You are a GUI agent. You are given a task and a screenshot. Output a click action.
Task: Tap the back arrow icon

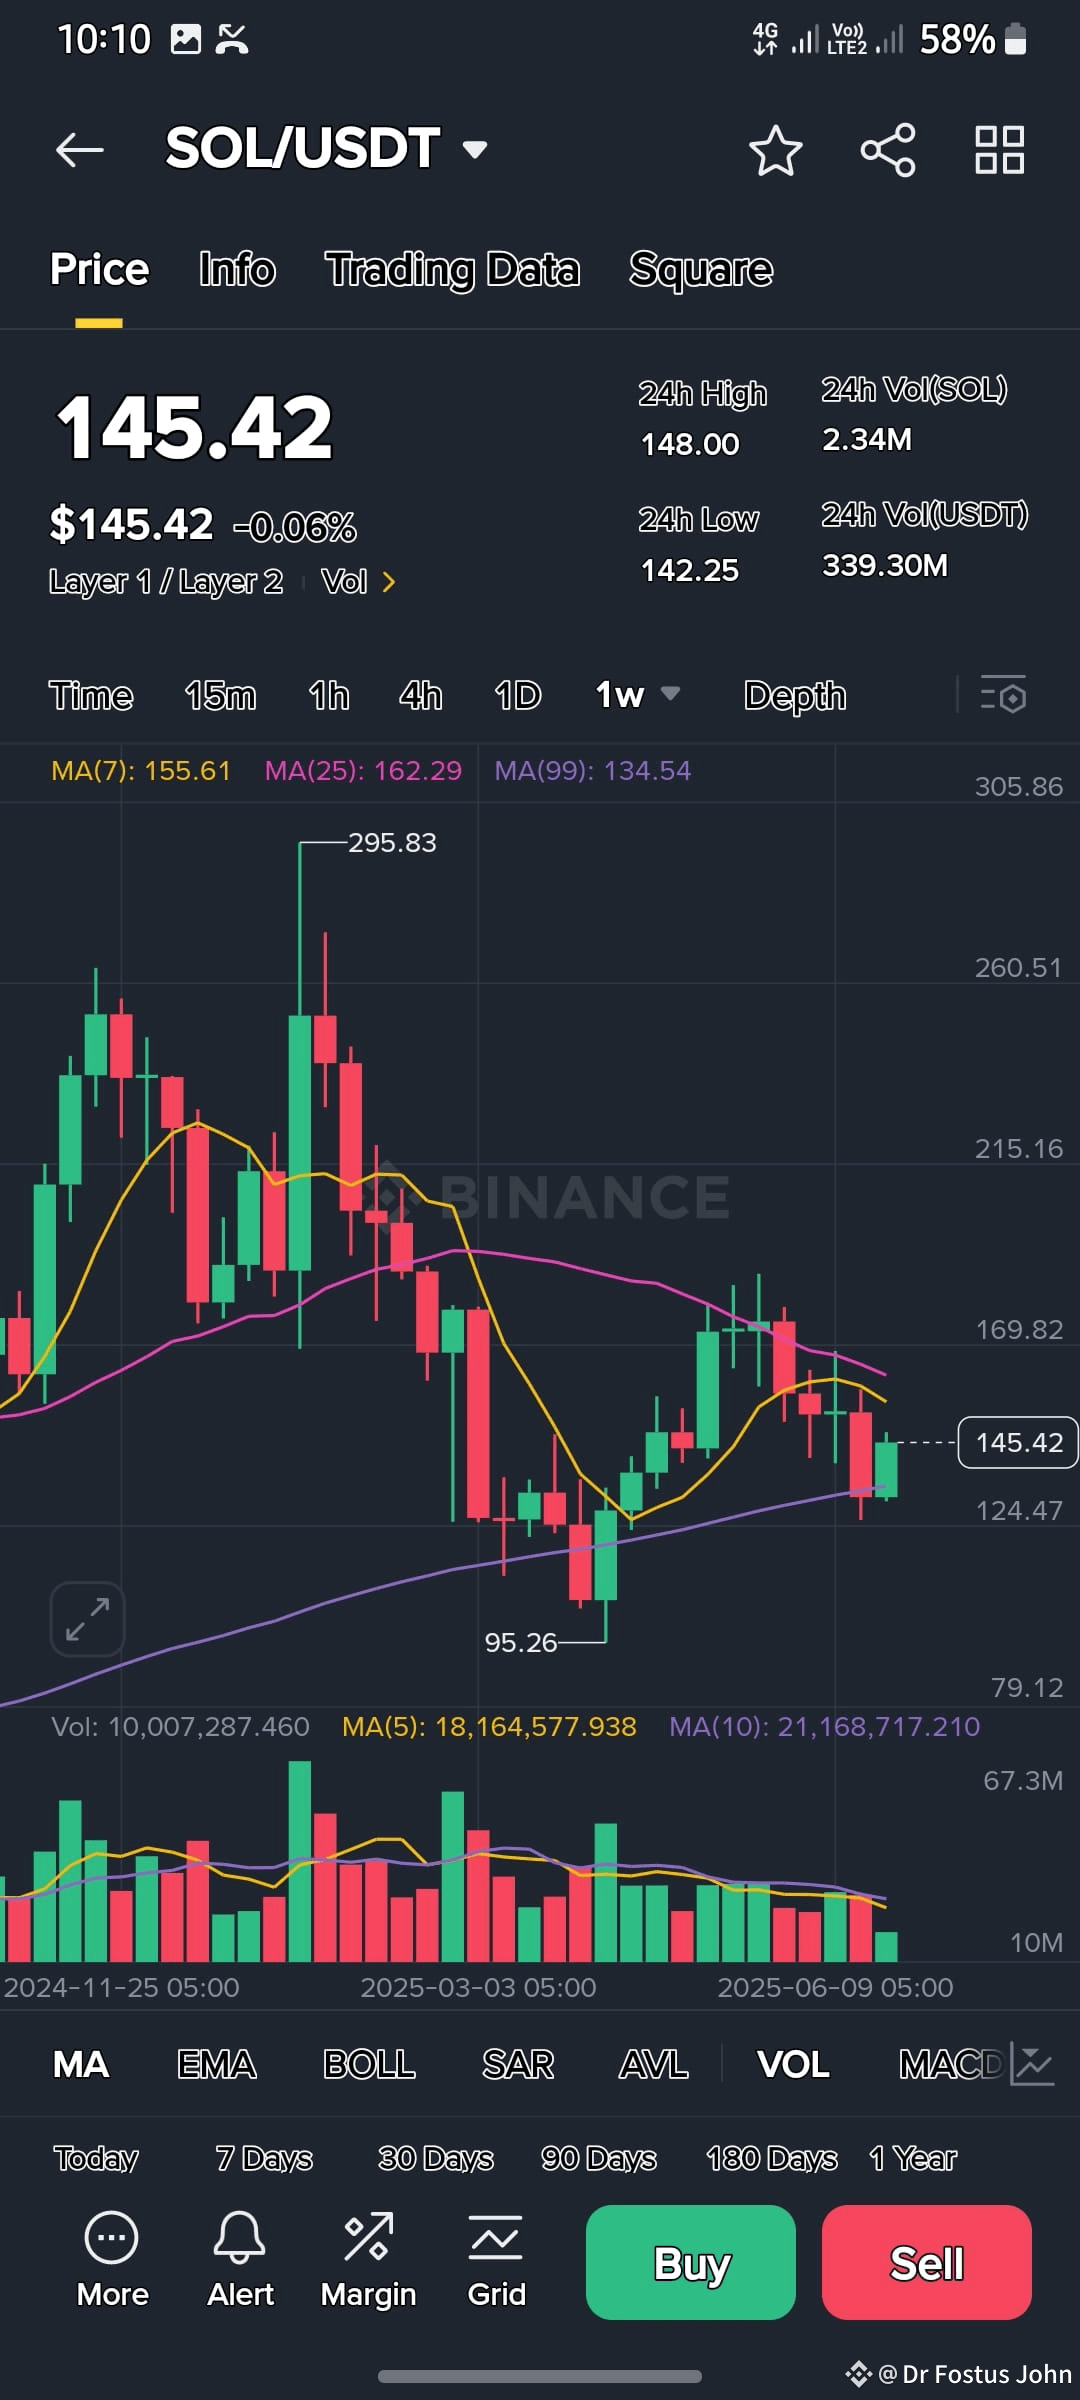pyautogui.click(x=80, y=151)
